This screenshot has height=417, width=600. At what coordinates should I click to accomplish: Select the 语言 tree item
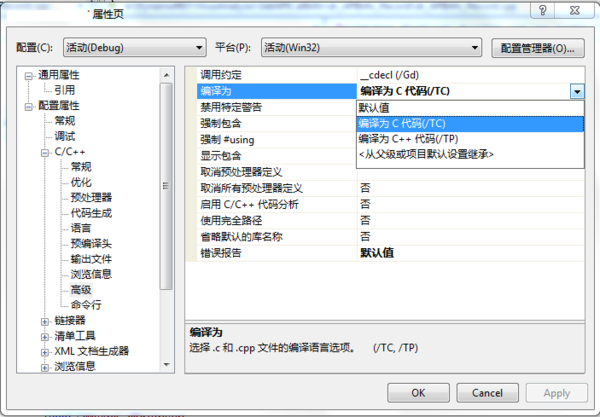click(81, 228)
